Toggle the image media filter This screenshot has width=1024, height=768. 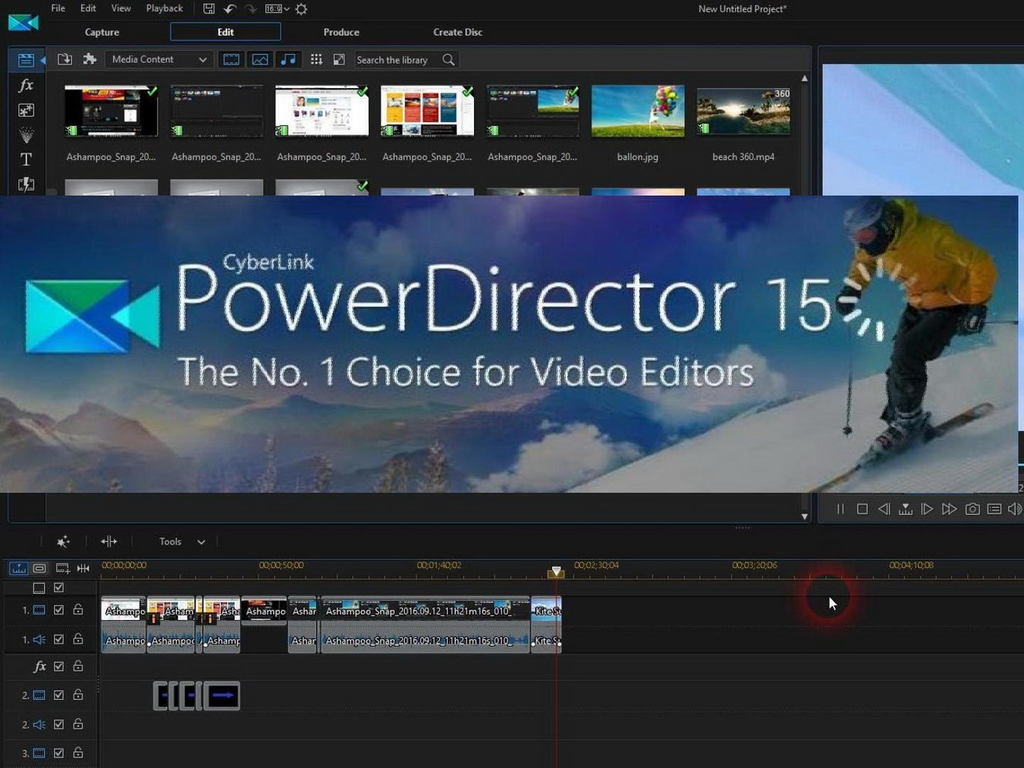260,59
